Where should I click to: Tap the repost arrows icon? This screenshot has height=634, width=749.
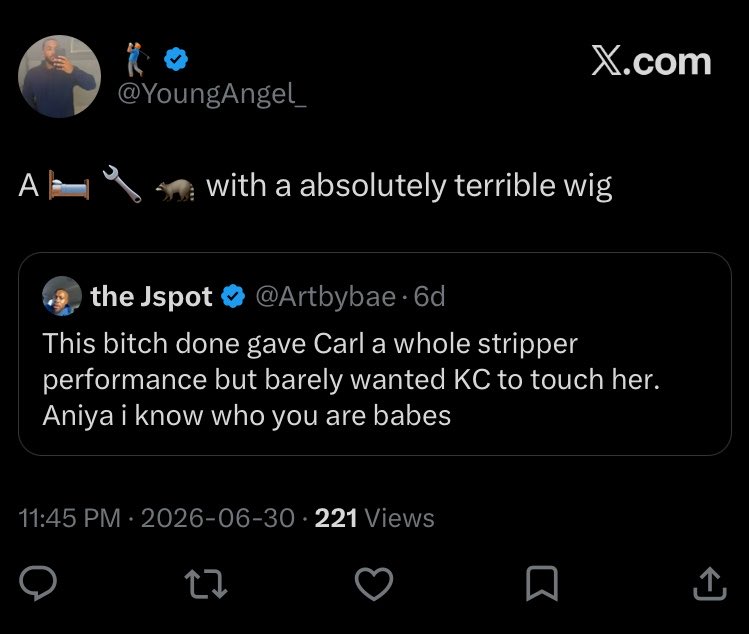pyautogui.click(x=206, y=583)
